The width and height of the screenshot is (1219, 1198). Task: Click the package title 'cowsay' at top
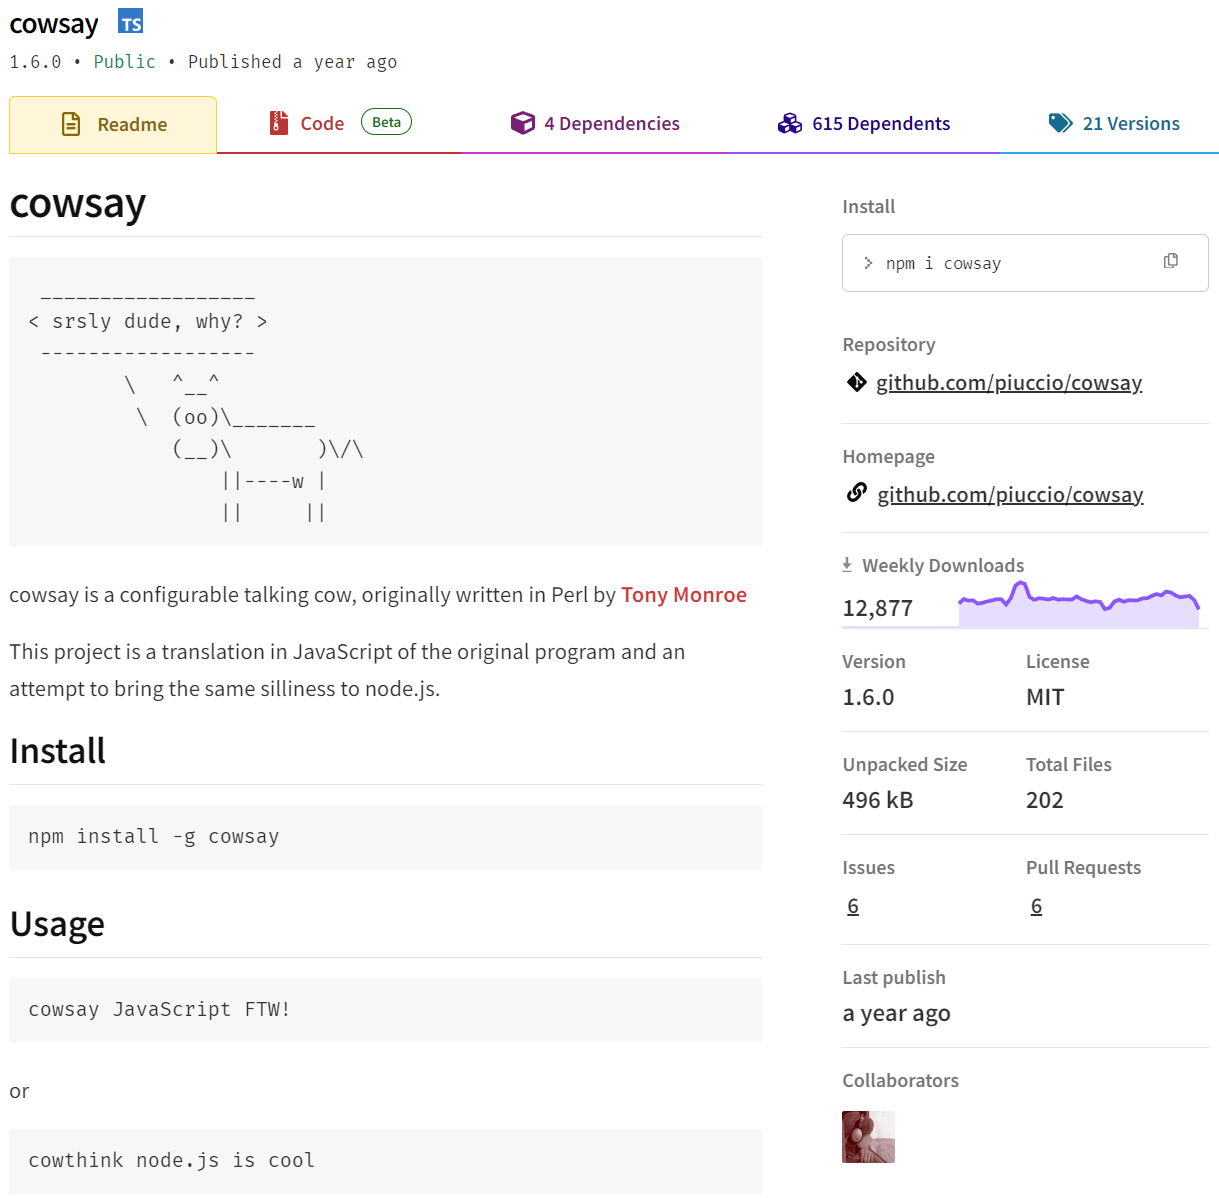[x=54, y=23]
